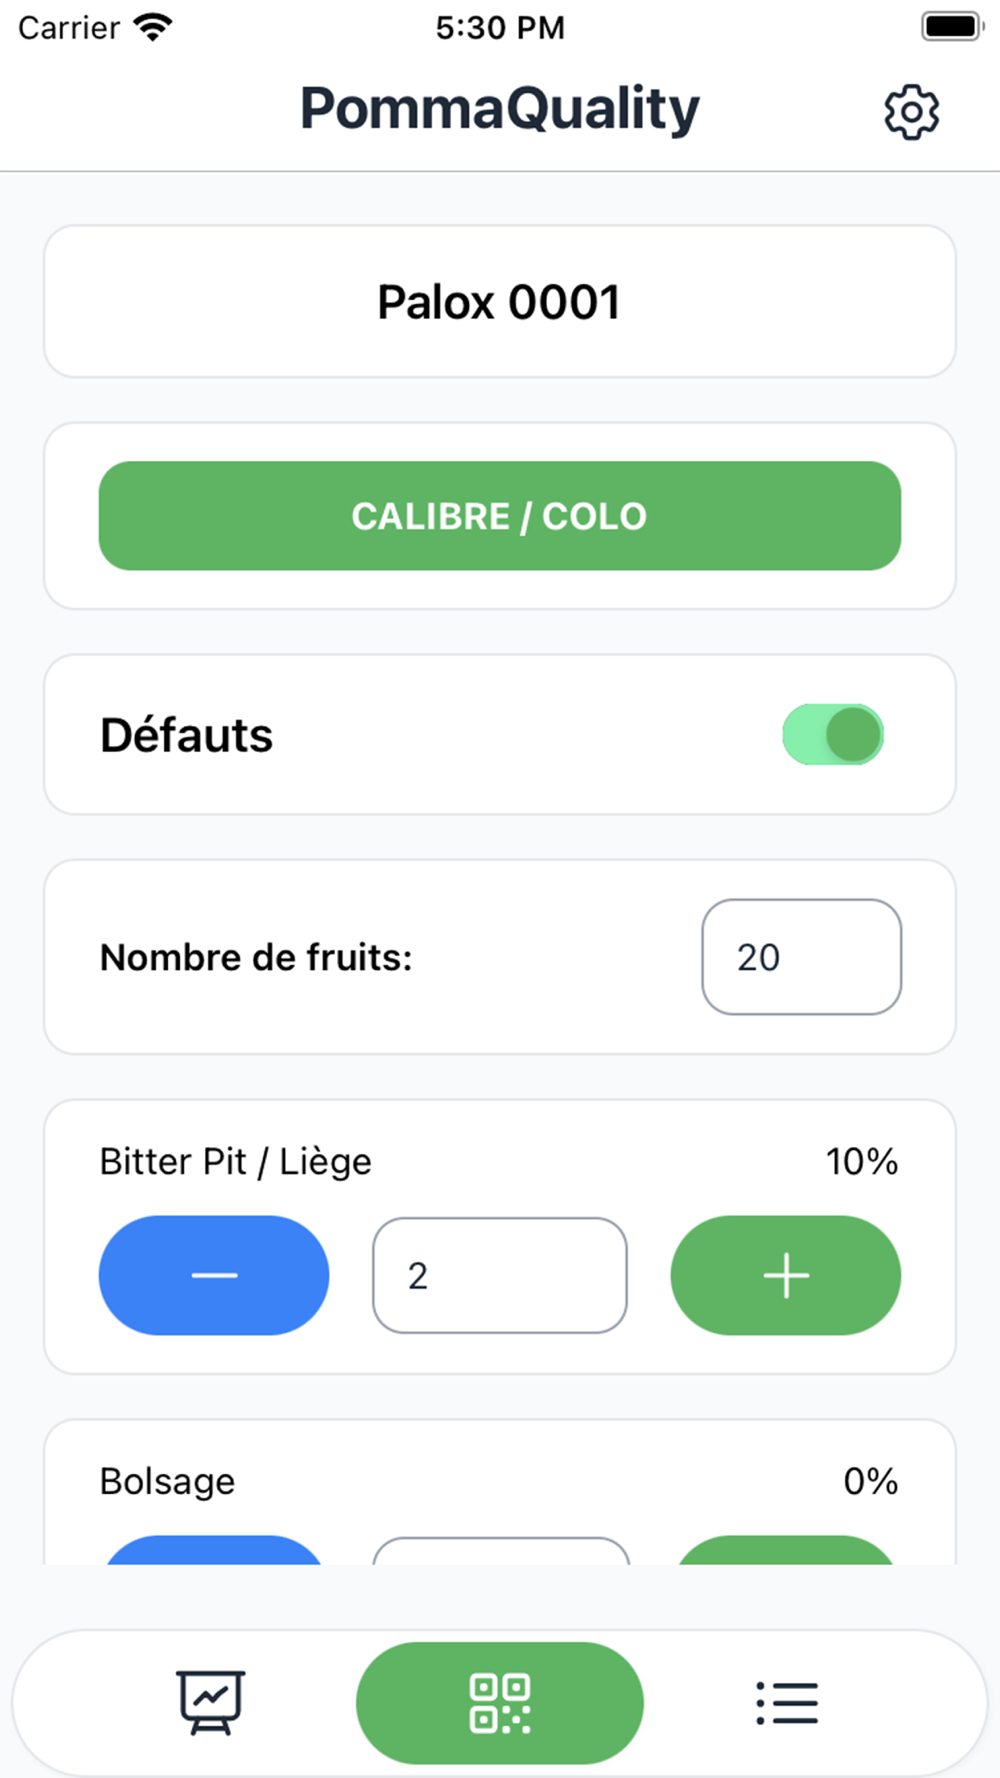Screen dimensions: 1000x1778
Task: Tap the Palox 0001 card
Action: [500, 301]
